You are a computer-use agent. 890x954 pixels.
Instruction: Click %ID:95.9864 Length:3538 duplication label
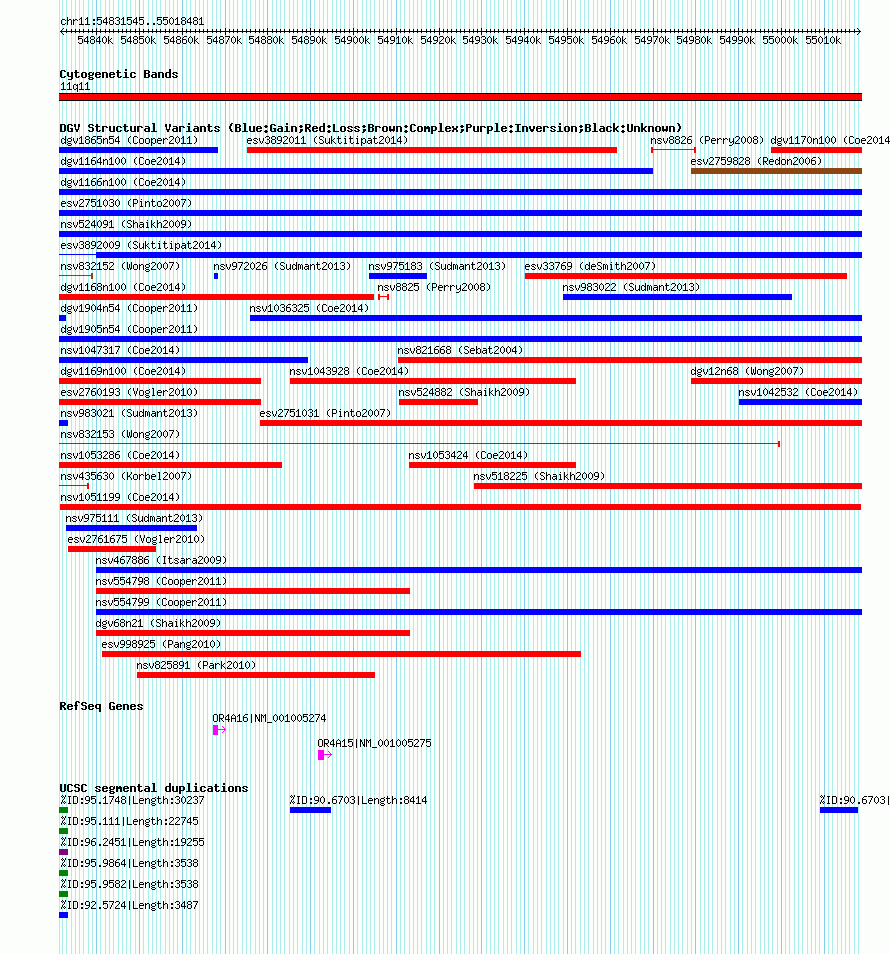pyautogui.click(x=129, y=863)
